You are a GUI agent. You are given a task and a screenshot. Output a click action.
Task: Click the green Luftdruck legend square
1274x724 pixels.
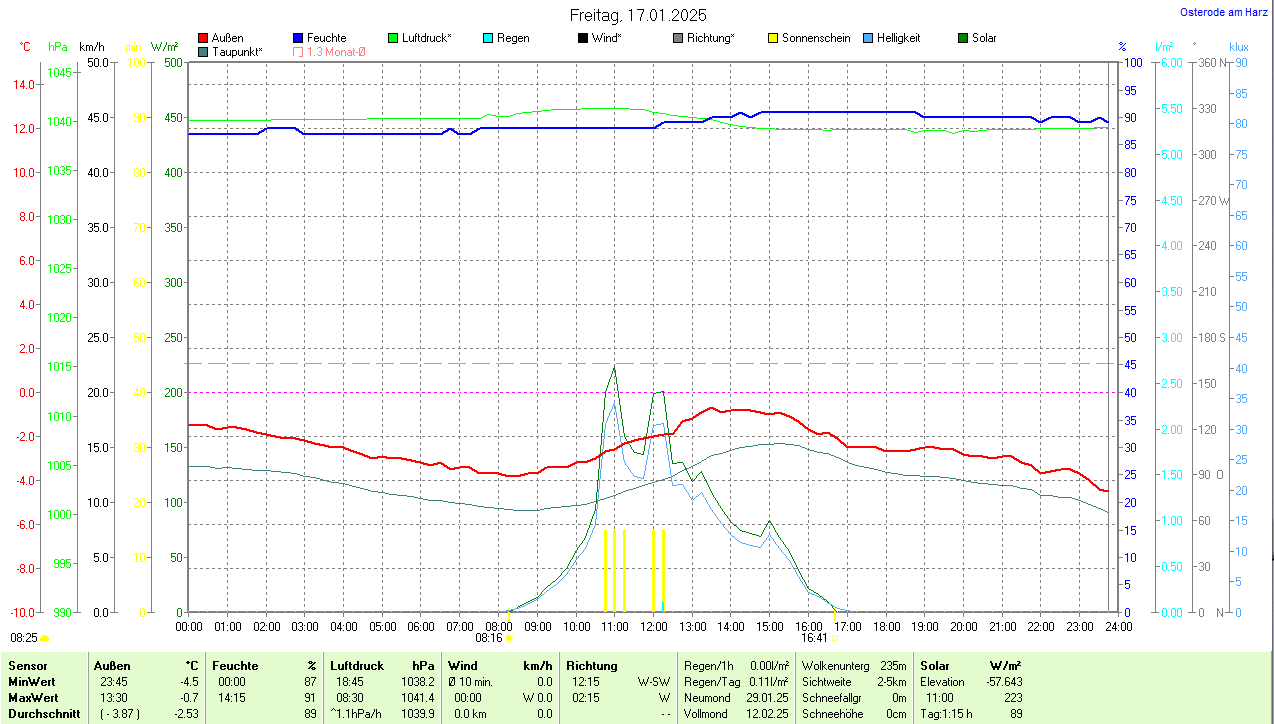pyautogui.click(x=393, y=38)
